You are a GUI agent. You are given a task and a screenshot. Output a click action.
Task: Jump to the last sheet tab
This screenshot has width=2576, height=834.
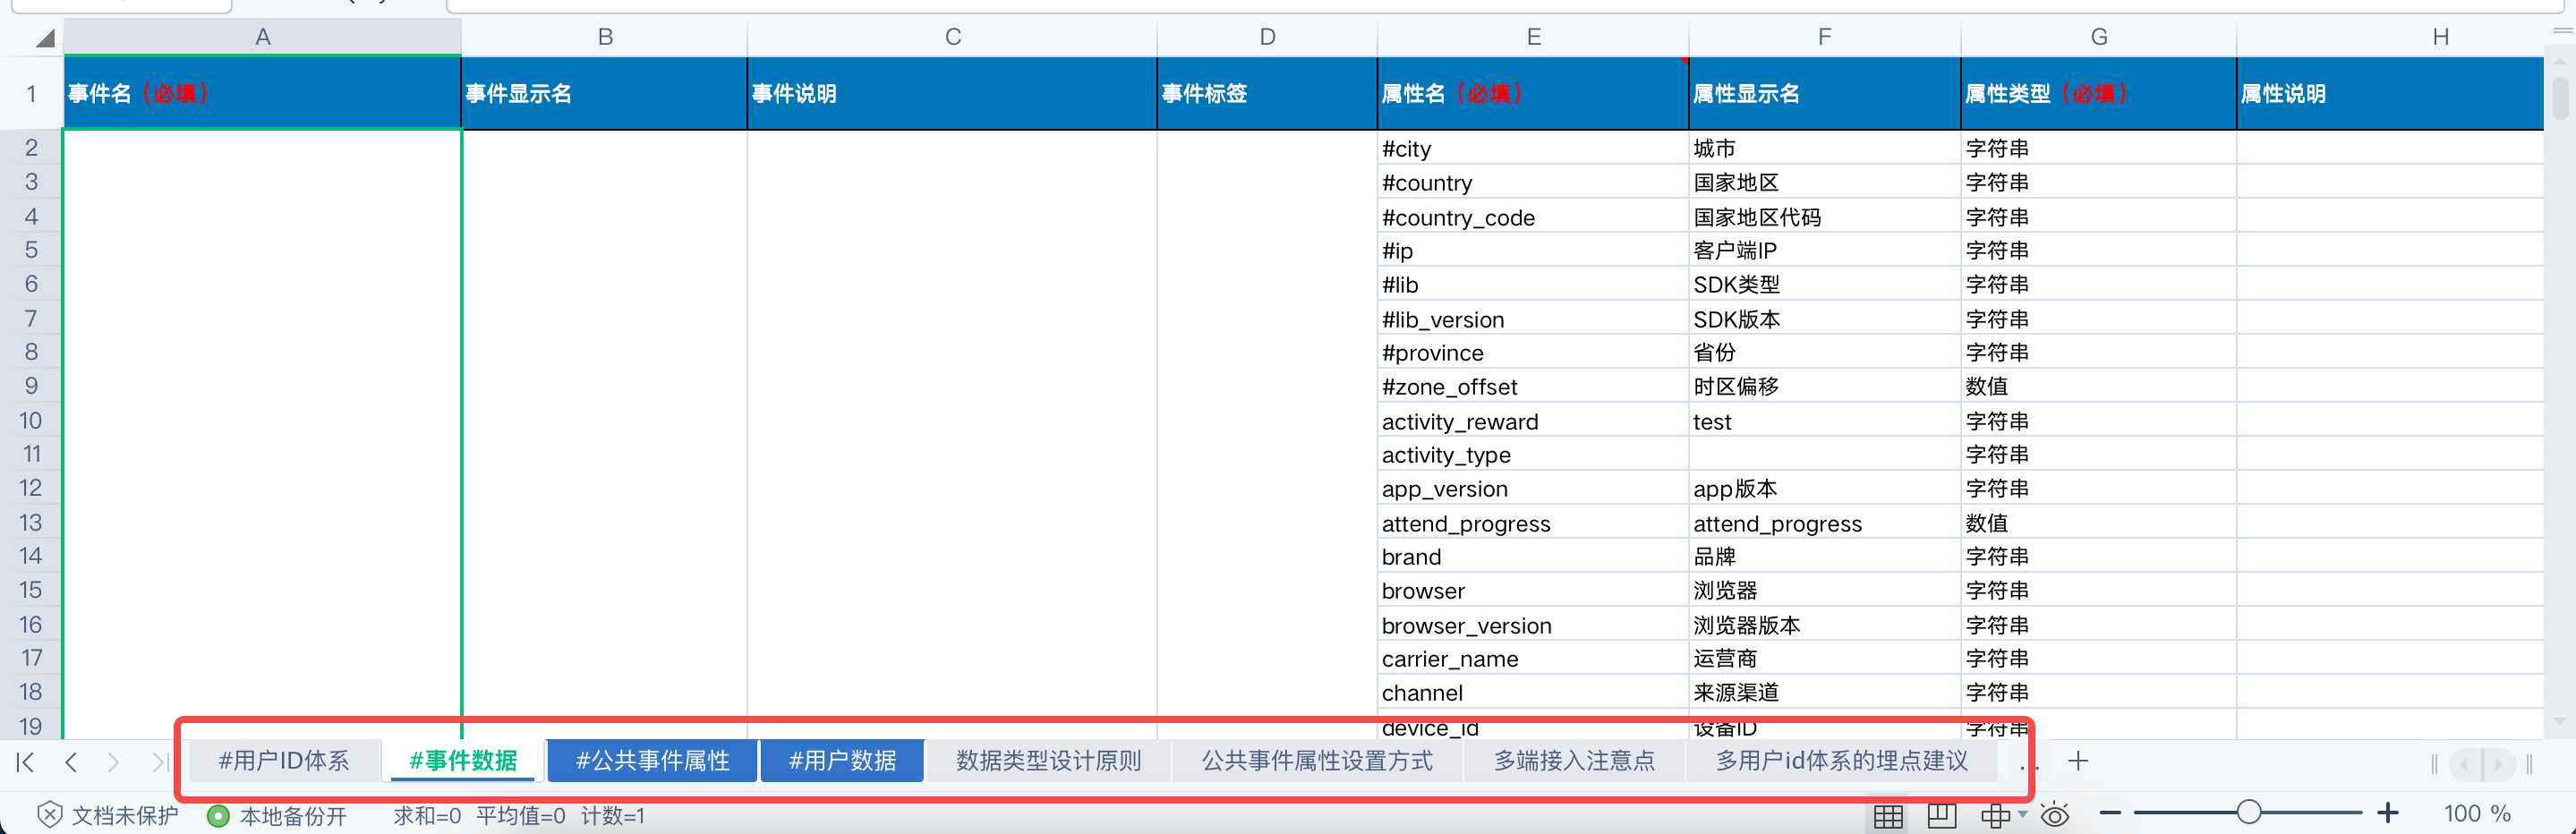click(159, 762)
